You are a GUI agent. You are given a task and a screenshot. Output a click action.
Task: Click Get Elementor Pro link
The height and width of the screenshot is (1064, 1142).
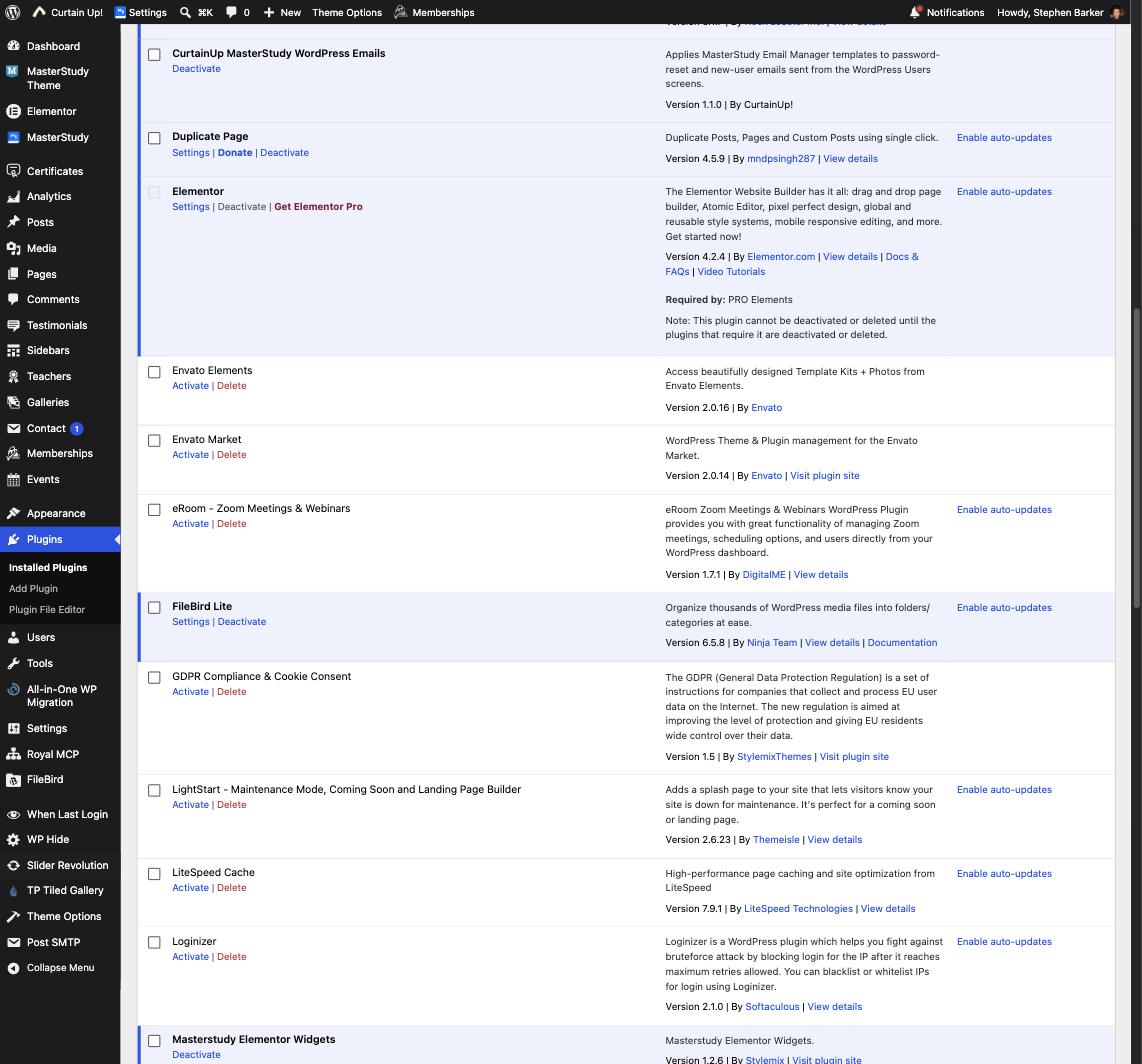pyautogui.click(x=318, y=207)
